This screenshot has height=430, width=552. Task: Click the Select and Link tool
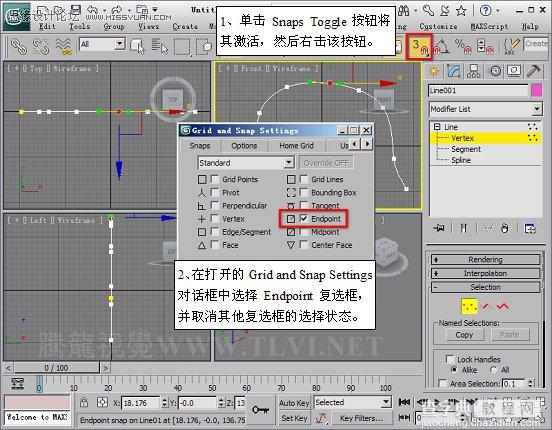(19, 46)
